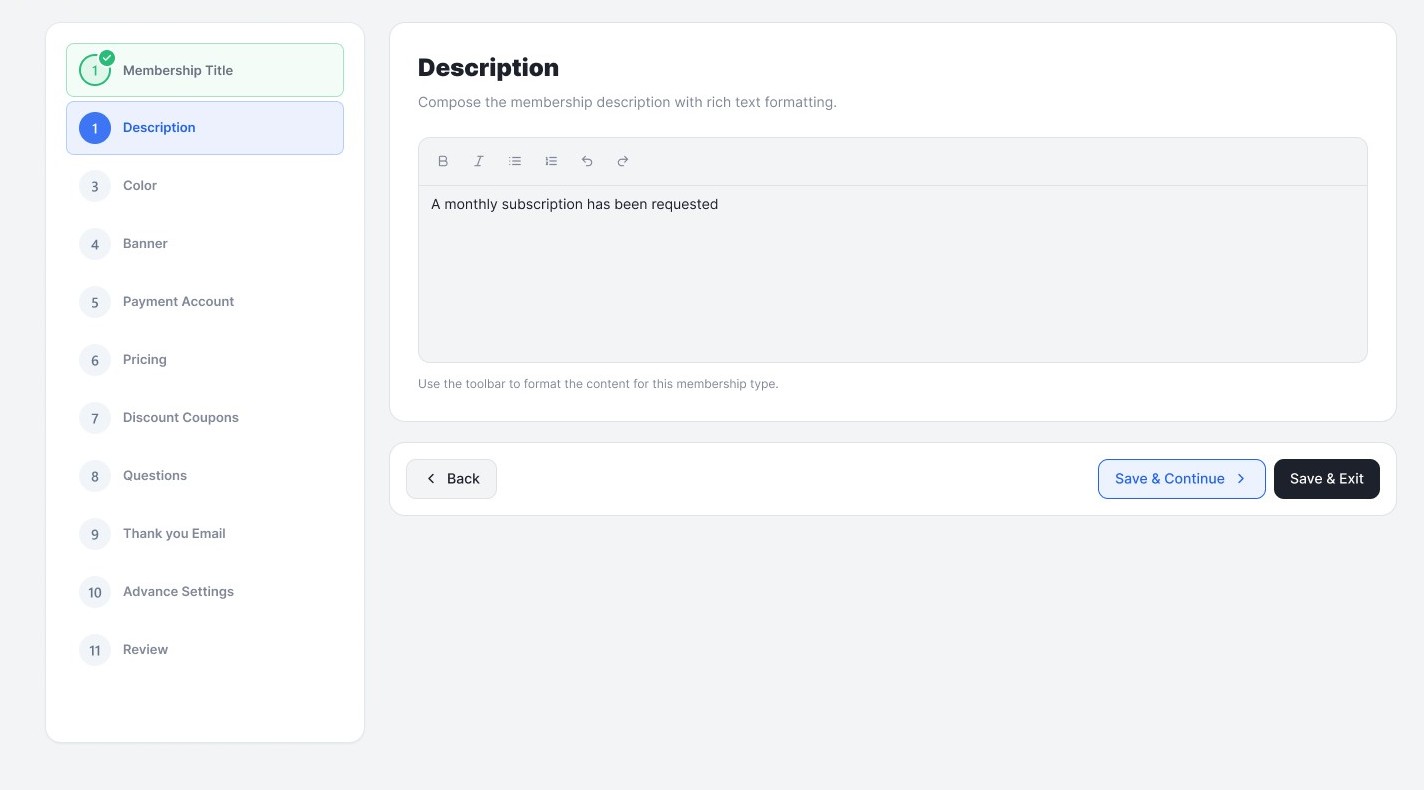Open the Membership Title step
Screen dimensions: 1424x790
pos(205,70)
